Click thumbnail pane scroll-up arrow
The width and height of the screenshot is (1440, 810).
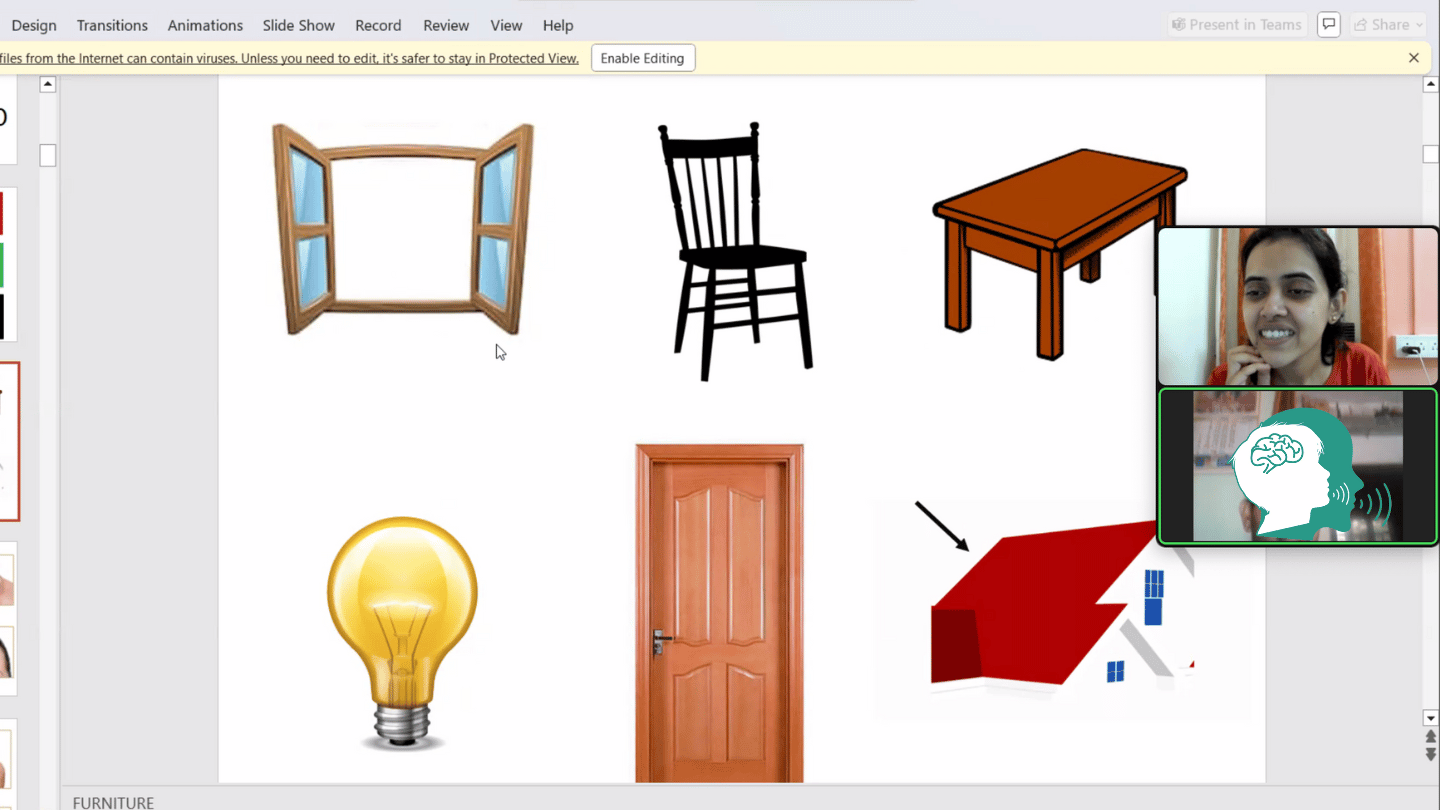click(47, 85)
